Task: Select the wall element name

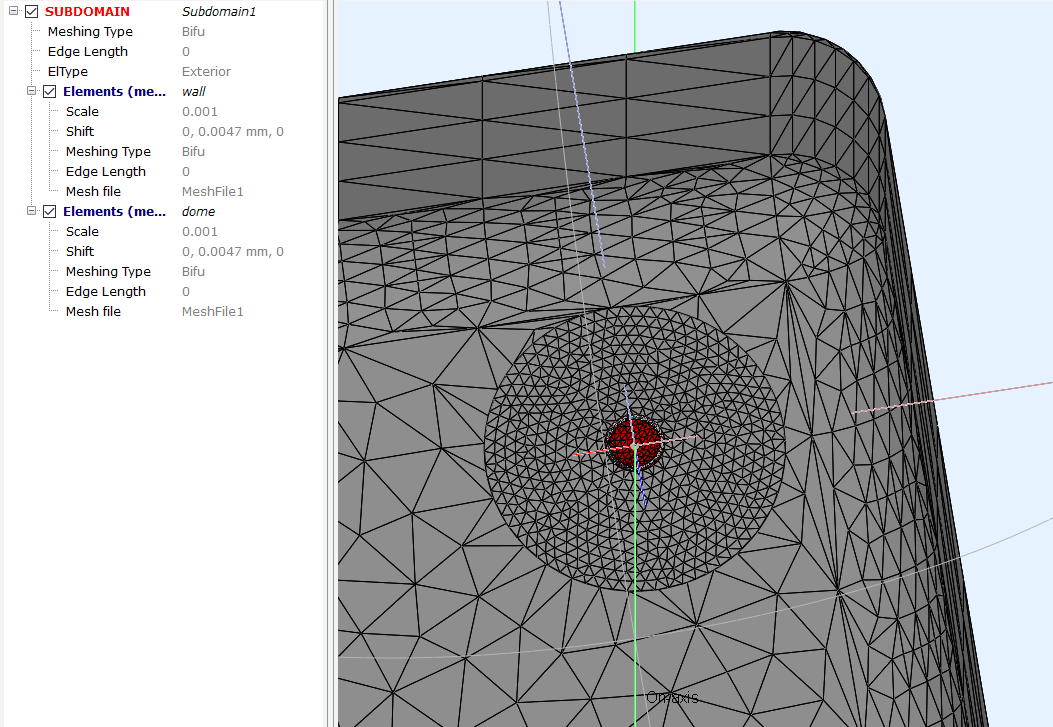Action: coord(193,91)
